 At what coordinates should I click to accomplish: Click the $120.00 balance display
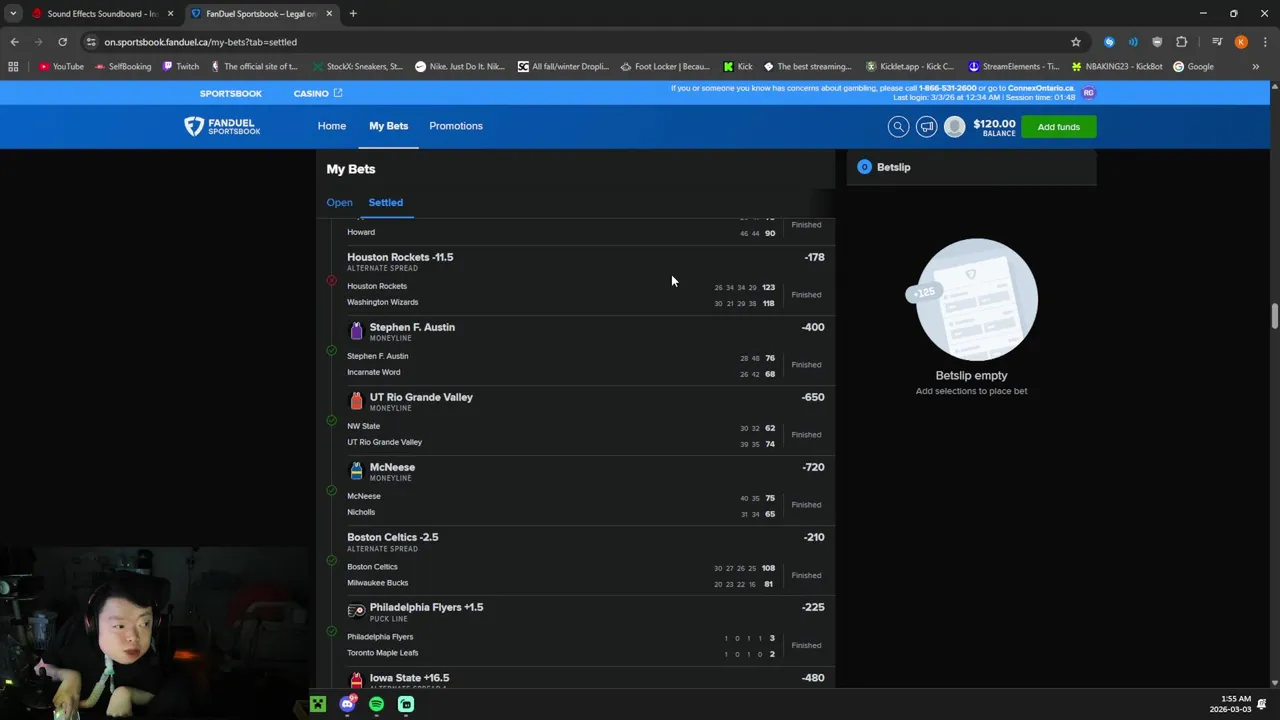(994, 127)
